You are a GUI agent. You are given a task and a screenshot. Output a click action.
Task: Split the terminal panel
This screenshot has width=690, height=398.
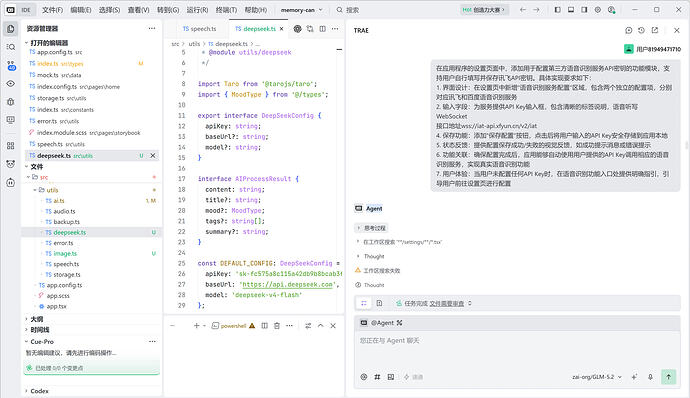[264, 326]
